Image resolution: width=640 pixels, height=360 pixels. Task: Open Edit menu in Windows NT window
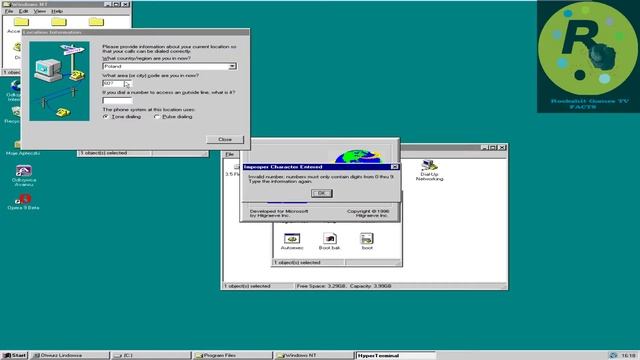(x=23, y=11)
